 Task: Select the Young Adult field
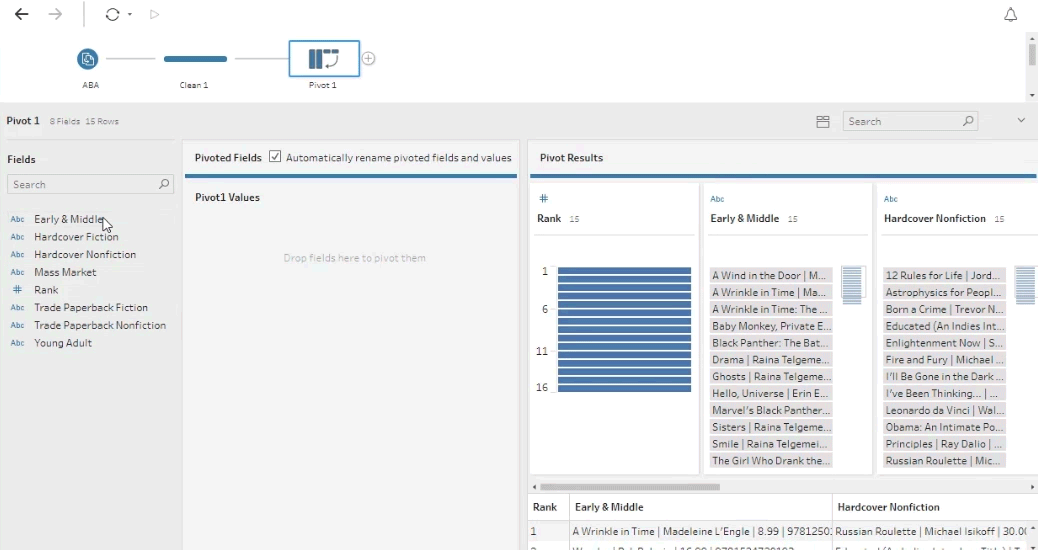pyautogui.click(x=62, y=343)
